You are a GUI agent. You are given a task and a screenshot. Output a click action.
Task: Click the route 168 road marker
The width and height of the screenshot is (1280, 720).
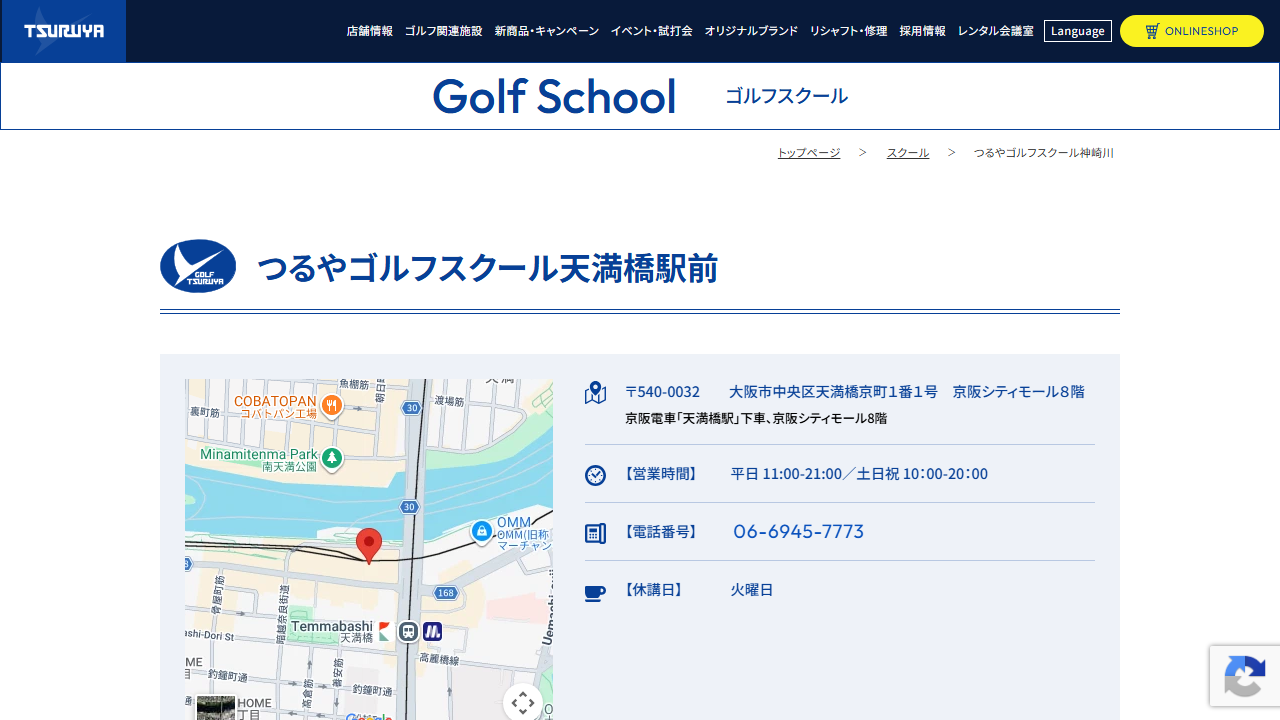point(446,593)
